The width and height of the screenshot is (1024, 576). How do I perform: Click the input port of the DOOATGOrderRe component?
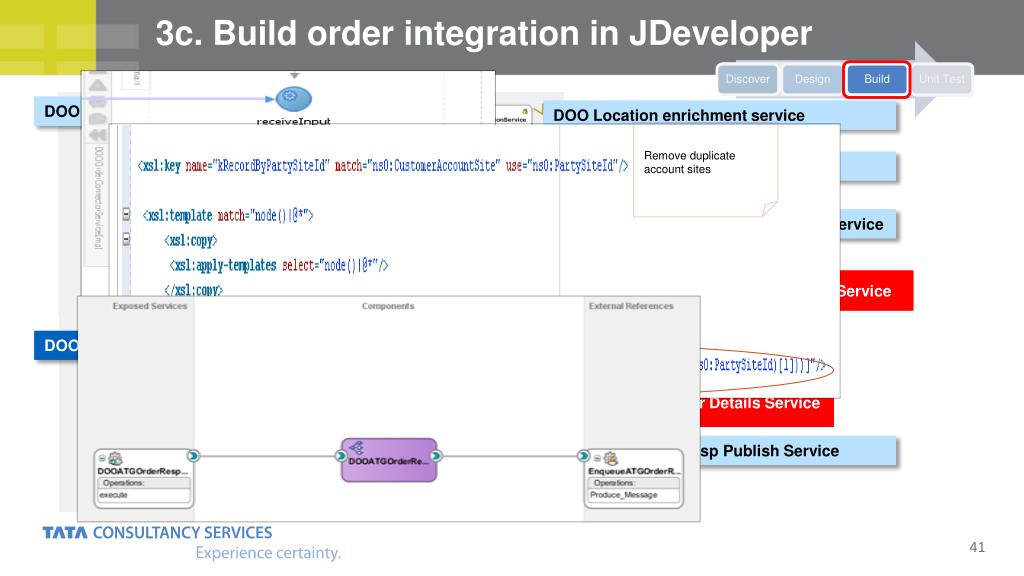pos(341,456)
